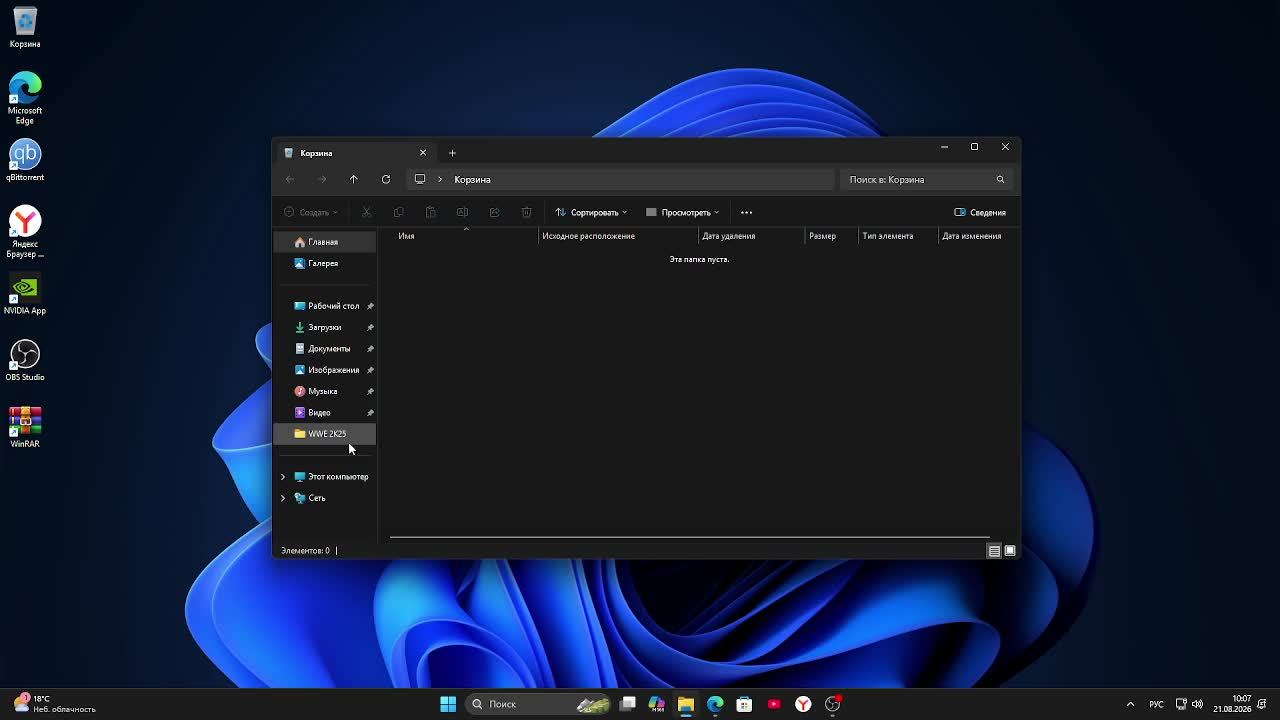
Task: Launch Microsoft Edge from the desktop
Action: 25,98
